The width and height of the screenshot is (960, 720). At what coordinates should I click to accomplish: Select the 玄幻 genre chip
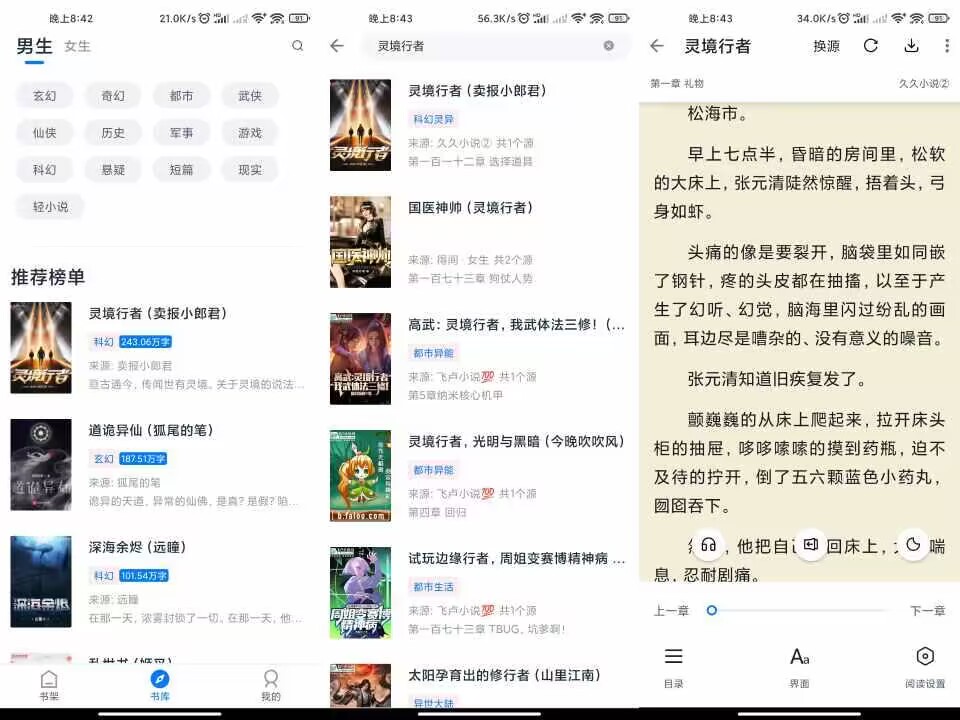coord(44,95)
